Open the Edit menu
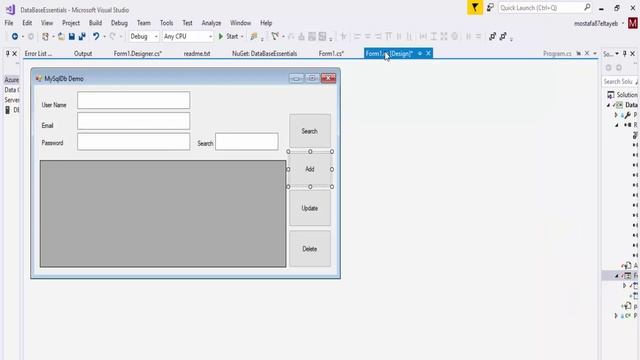This screenshot has width=640, height=360. tap(27, 23)
